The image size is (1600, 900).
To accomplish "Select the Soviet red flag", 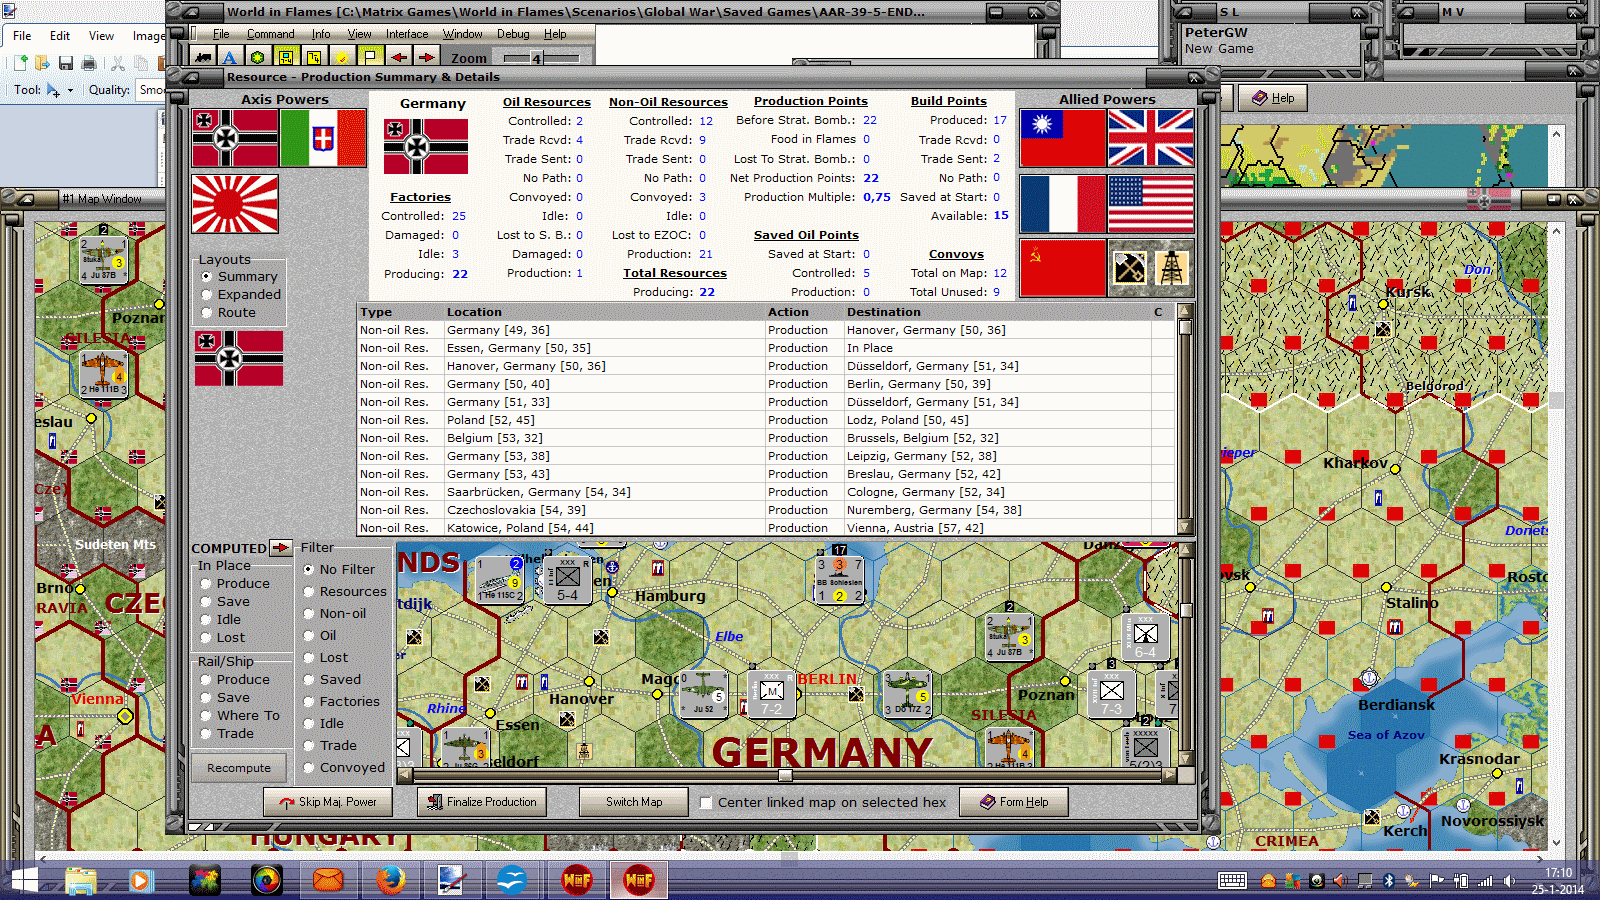I will pyautogui.click(x=1063, y=268).
